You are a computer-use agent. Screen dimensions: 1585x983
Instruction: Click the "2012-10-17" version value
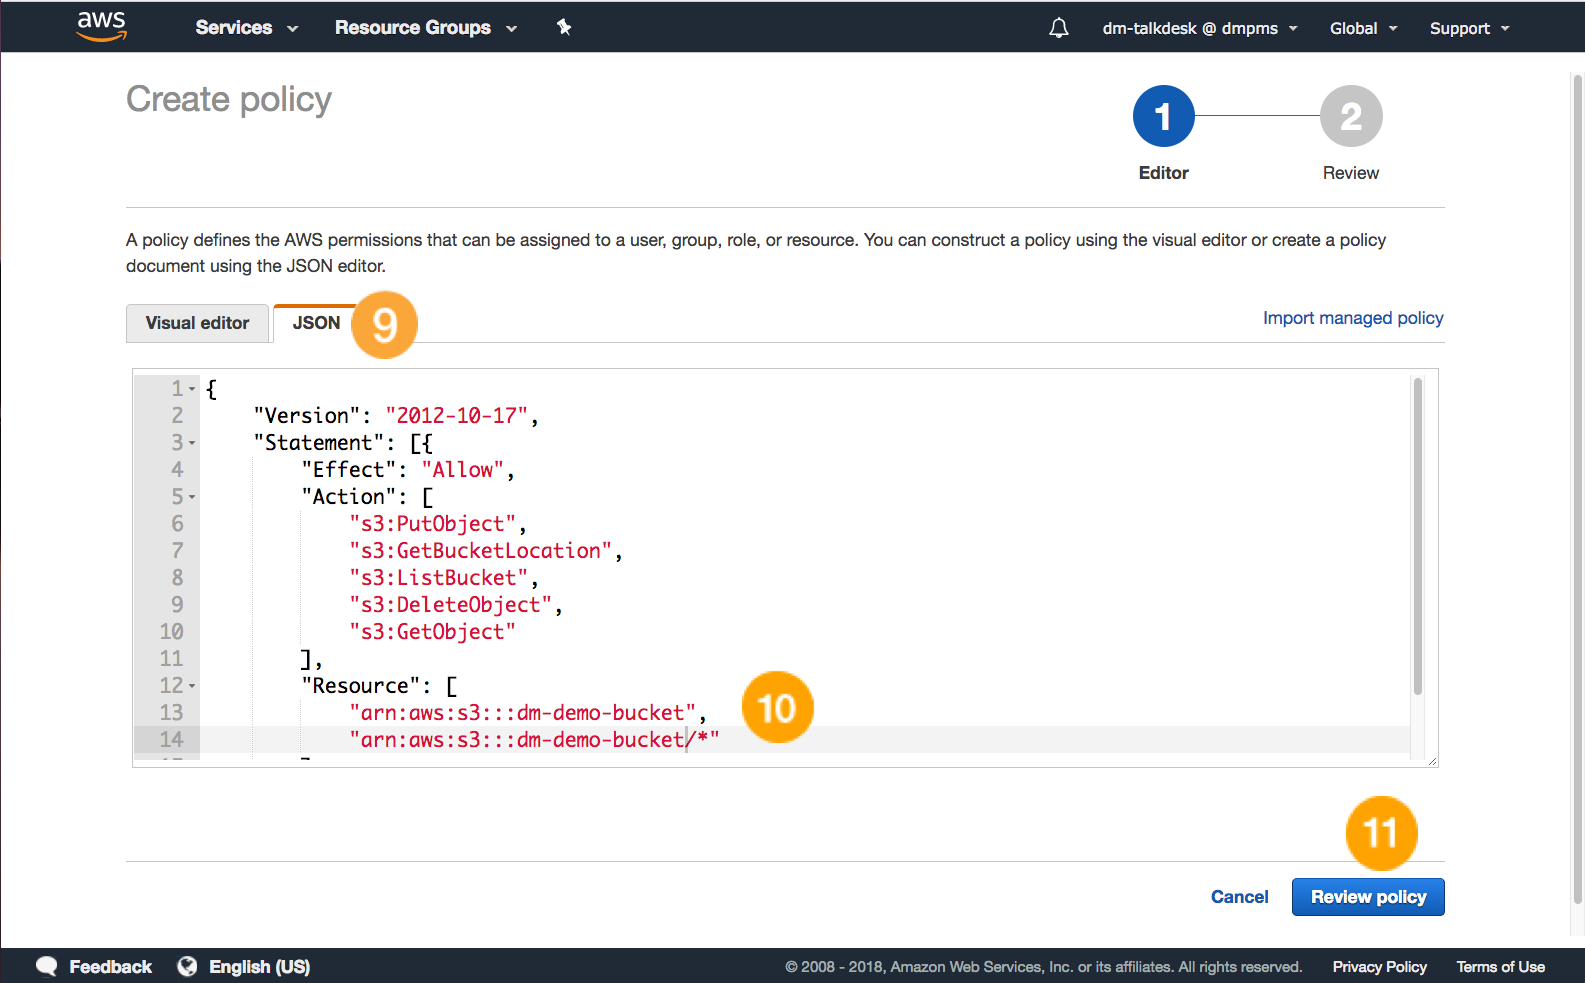click(x=456, y=416)
